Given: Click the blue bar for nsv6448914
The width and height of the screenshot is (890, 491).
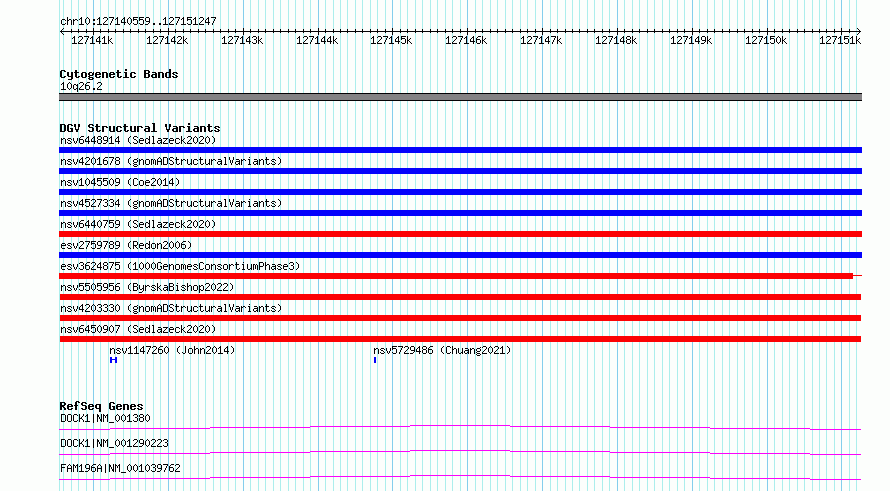Looking at the screenshot, I should [460, 150].
